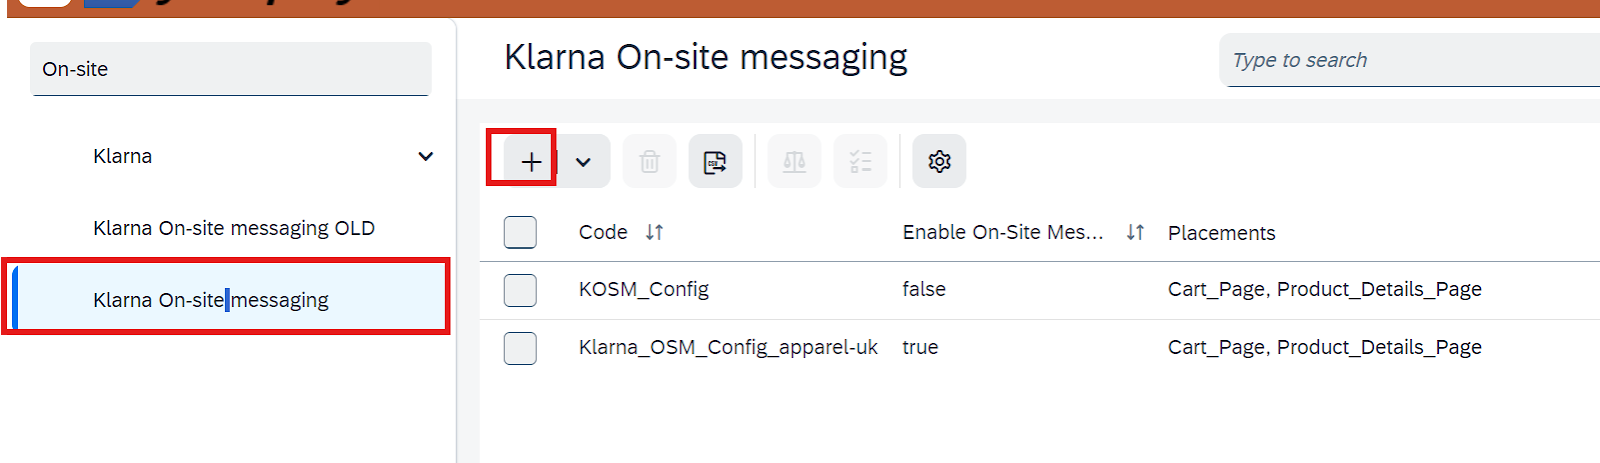Click the Type to search field
The image size is (1600, 463).
(1410, 60)
